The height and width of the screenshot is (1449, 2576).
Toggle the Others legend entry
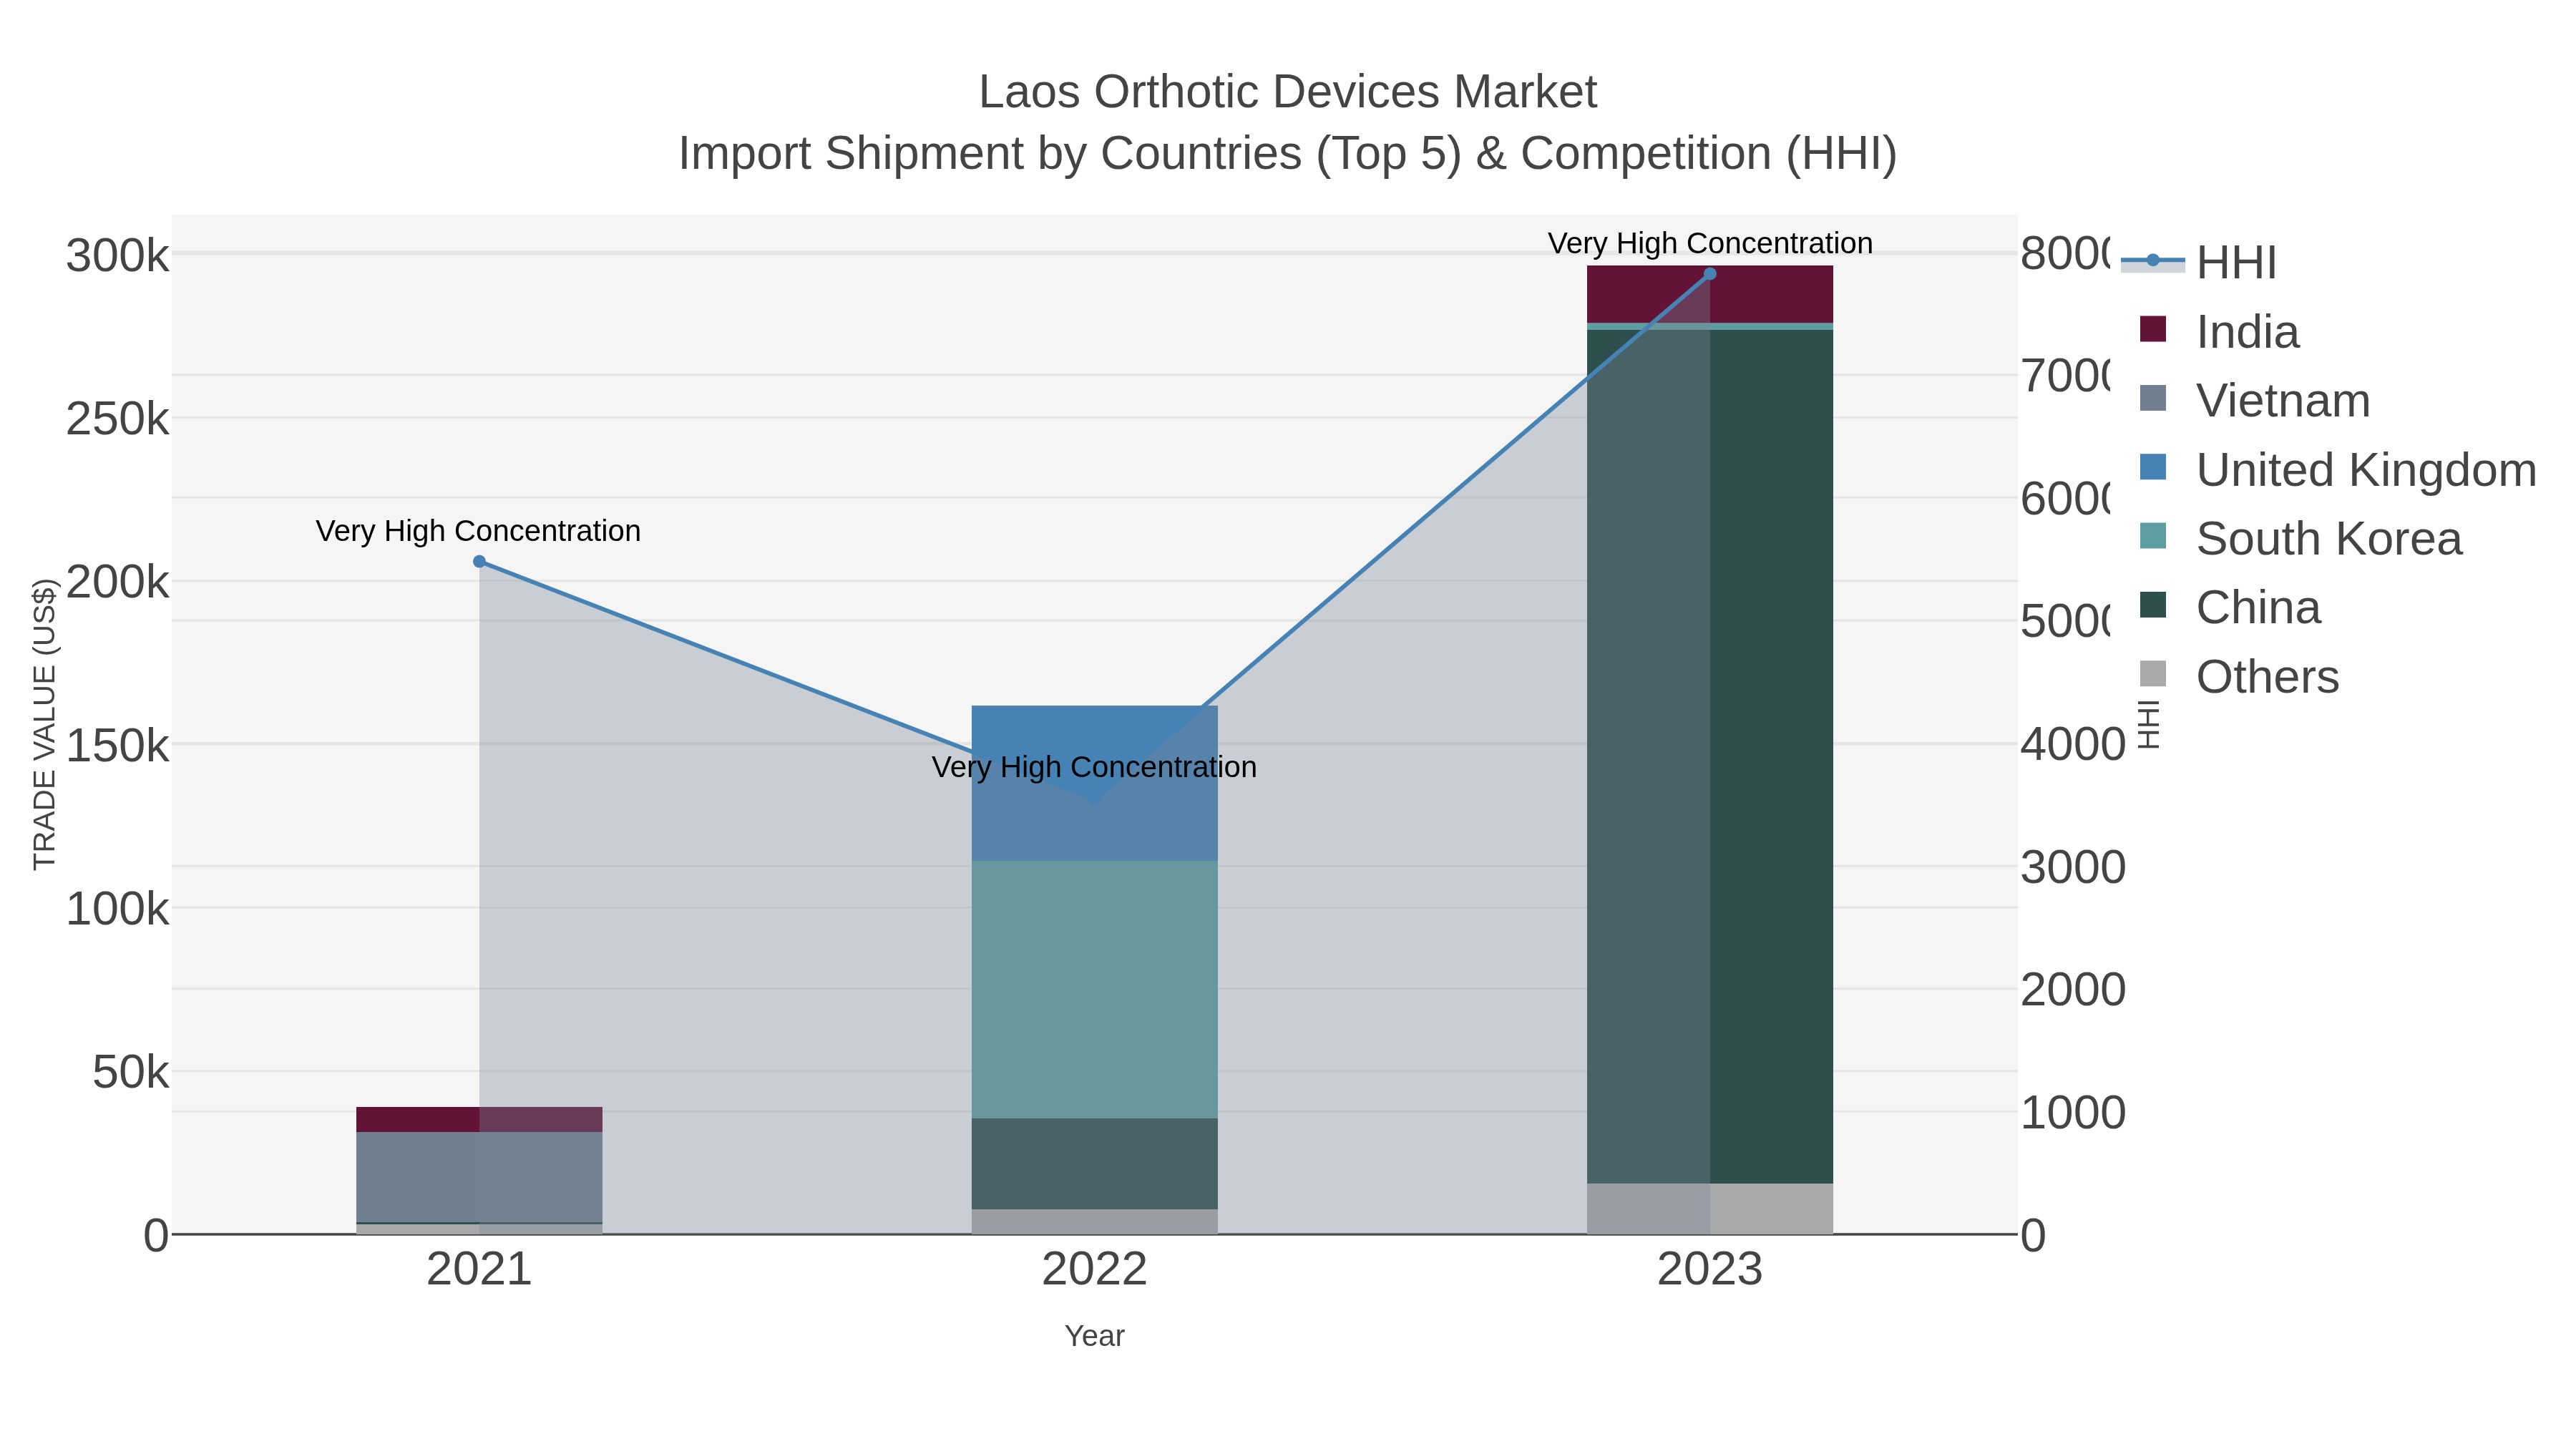(2239, 676)
